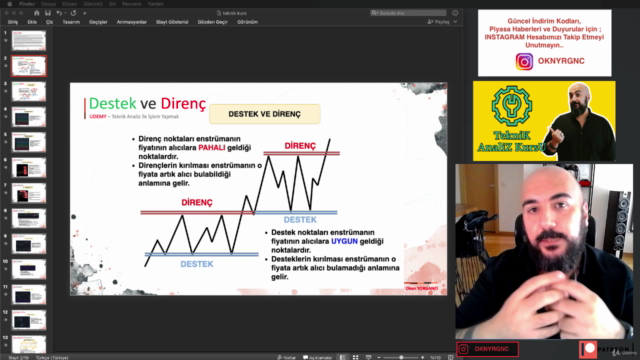Click the word PAHALI in slide text
The image size is (640, 360).
[211, 147]
